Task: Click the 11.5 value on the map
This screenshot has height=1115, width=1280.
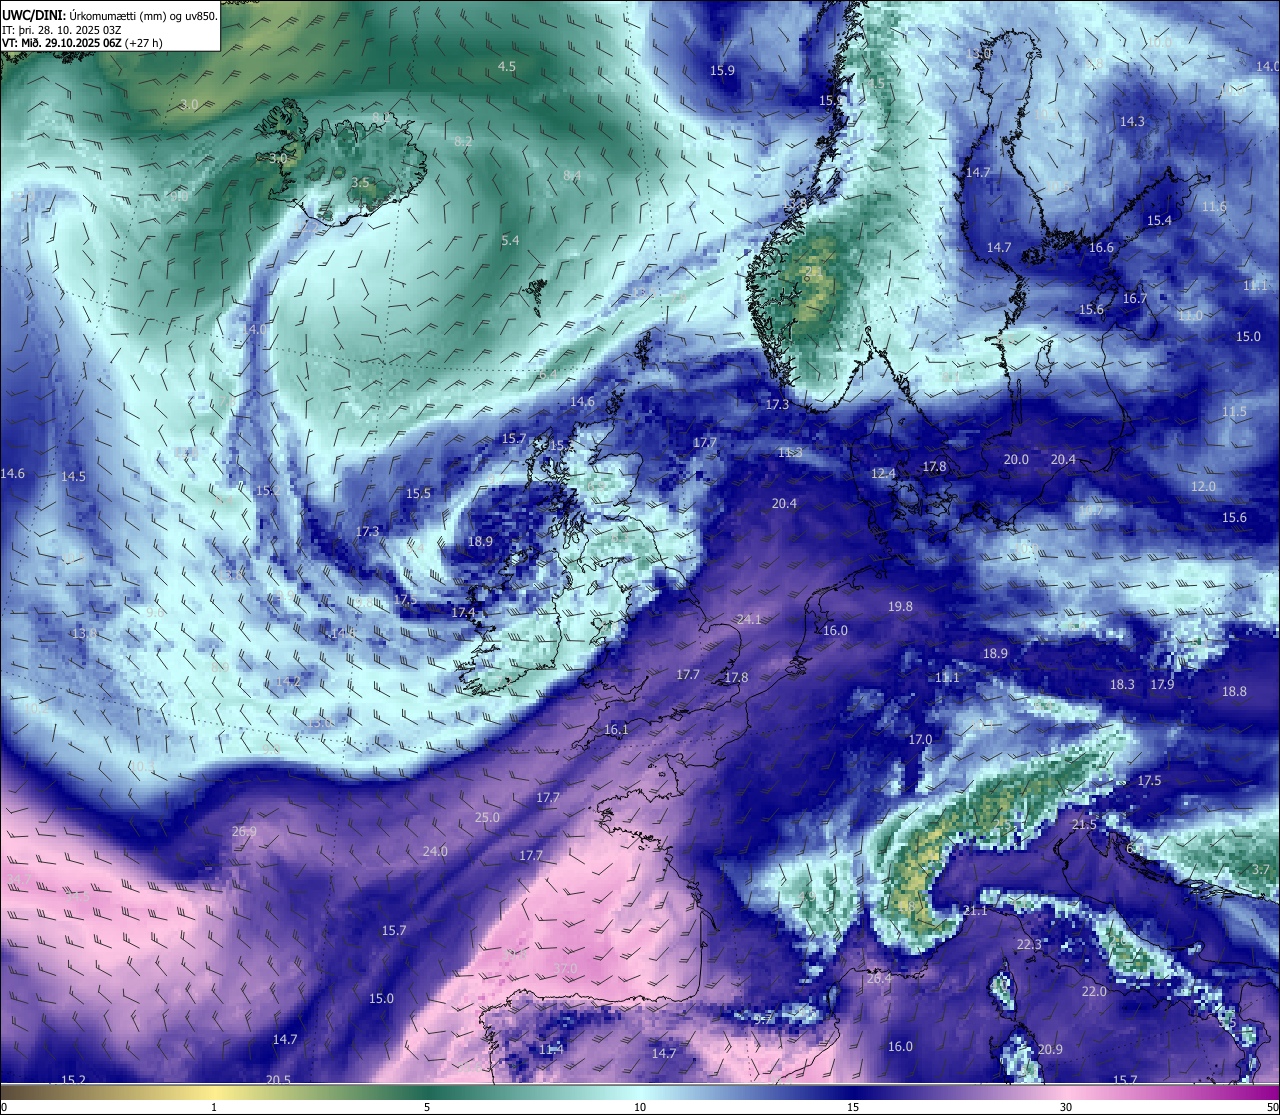Action: [x=1234, y=412]
